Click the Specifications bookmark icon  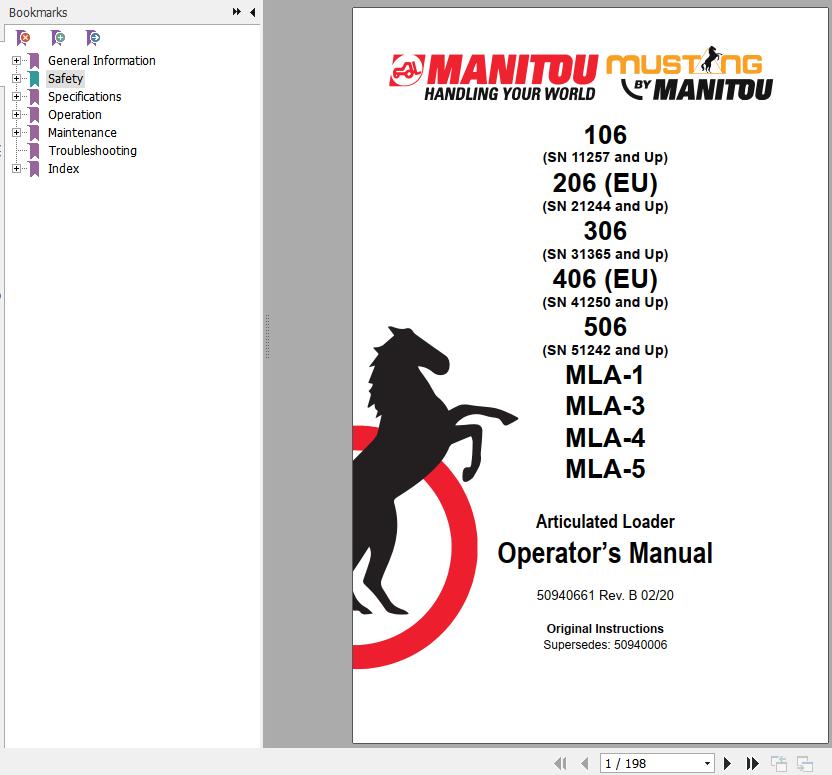point(34,97)
